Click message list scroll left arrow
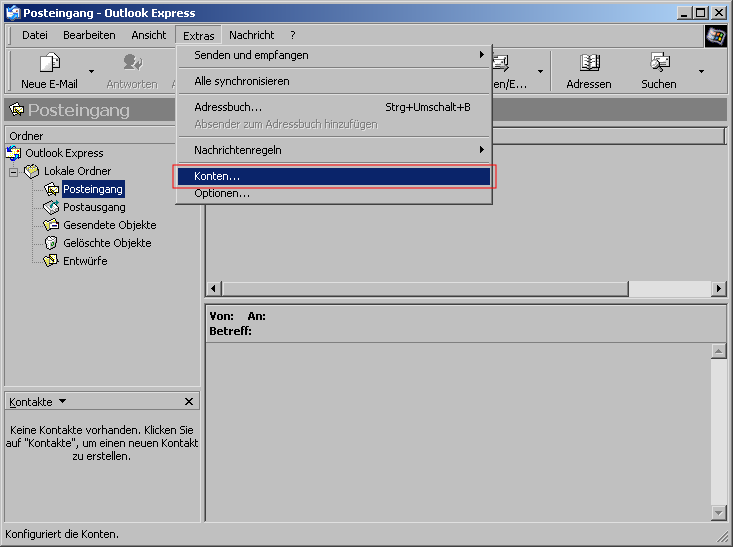The image size is (733, 547). (x=213, y=289)
